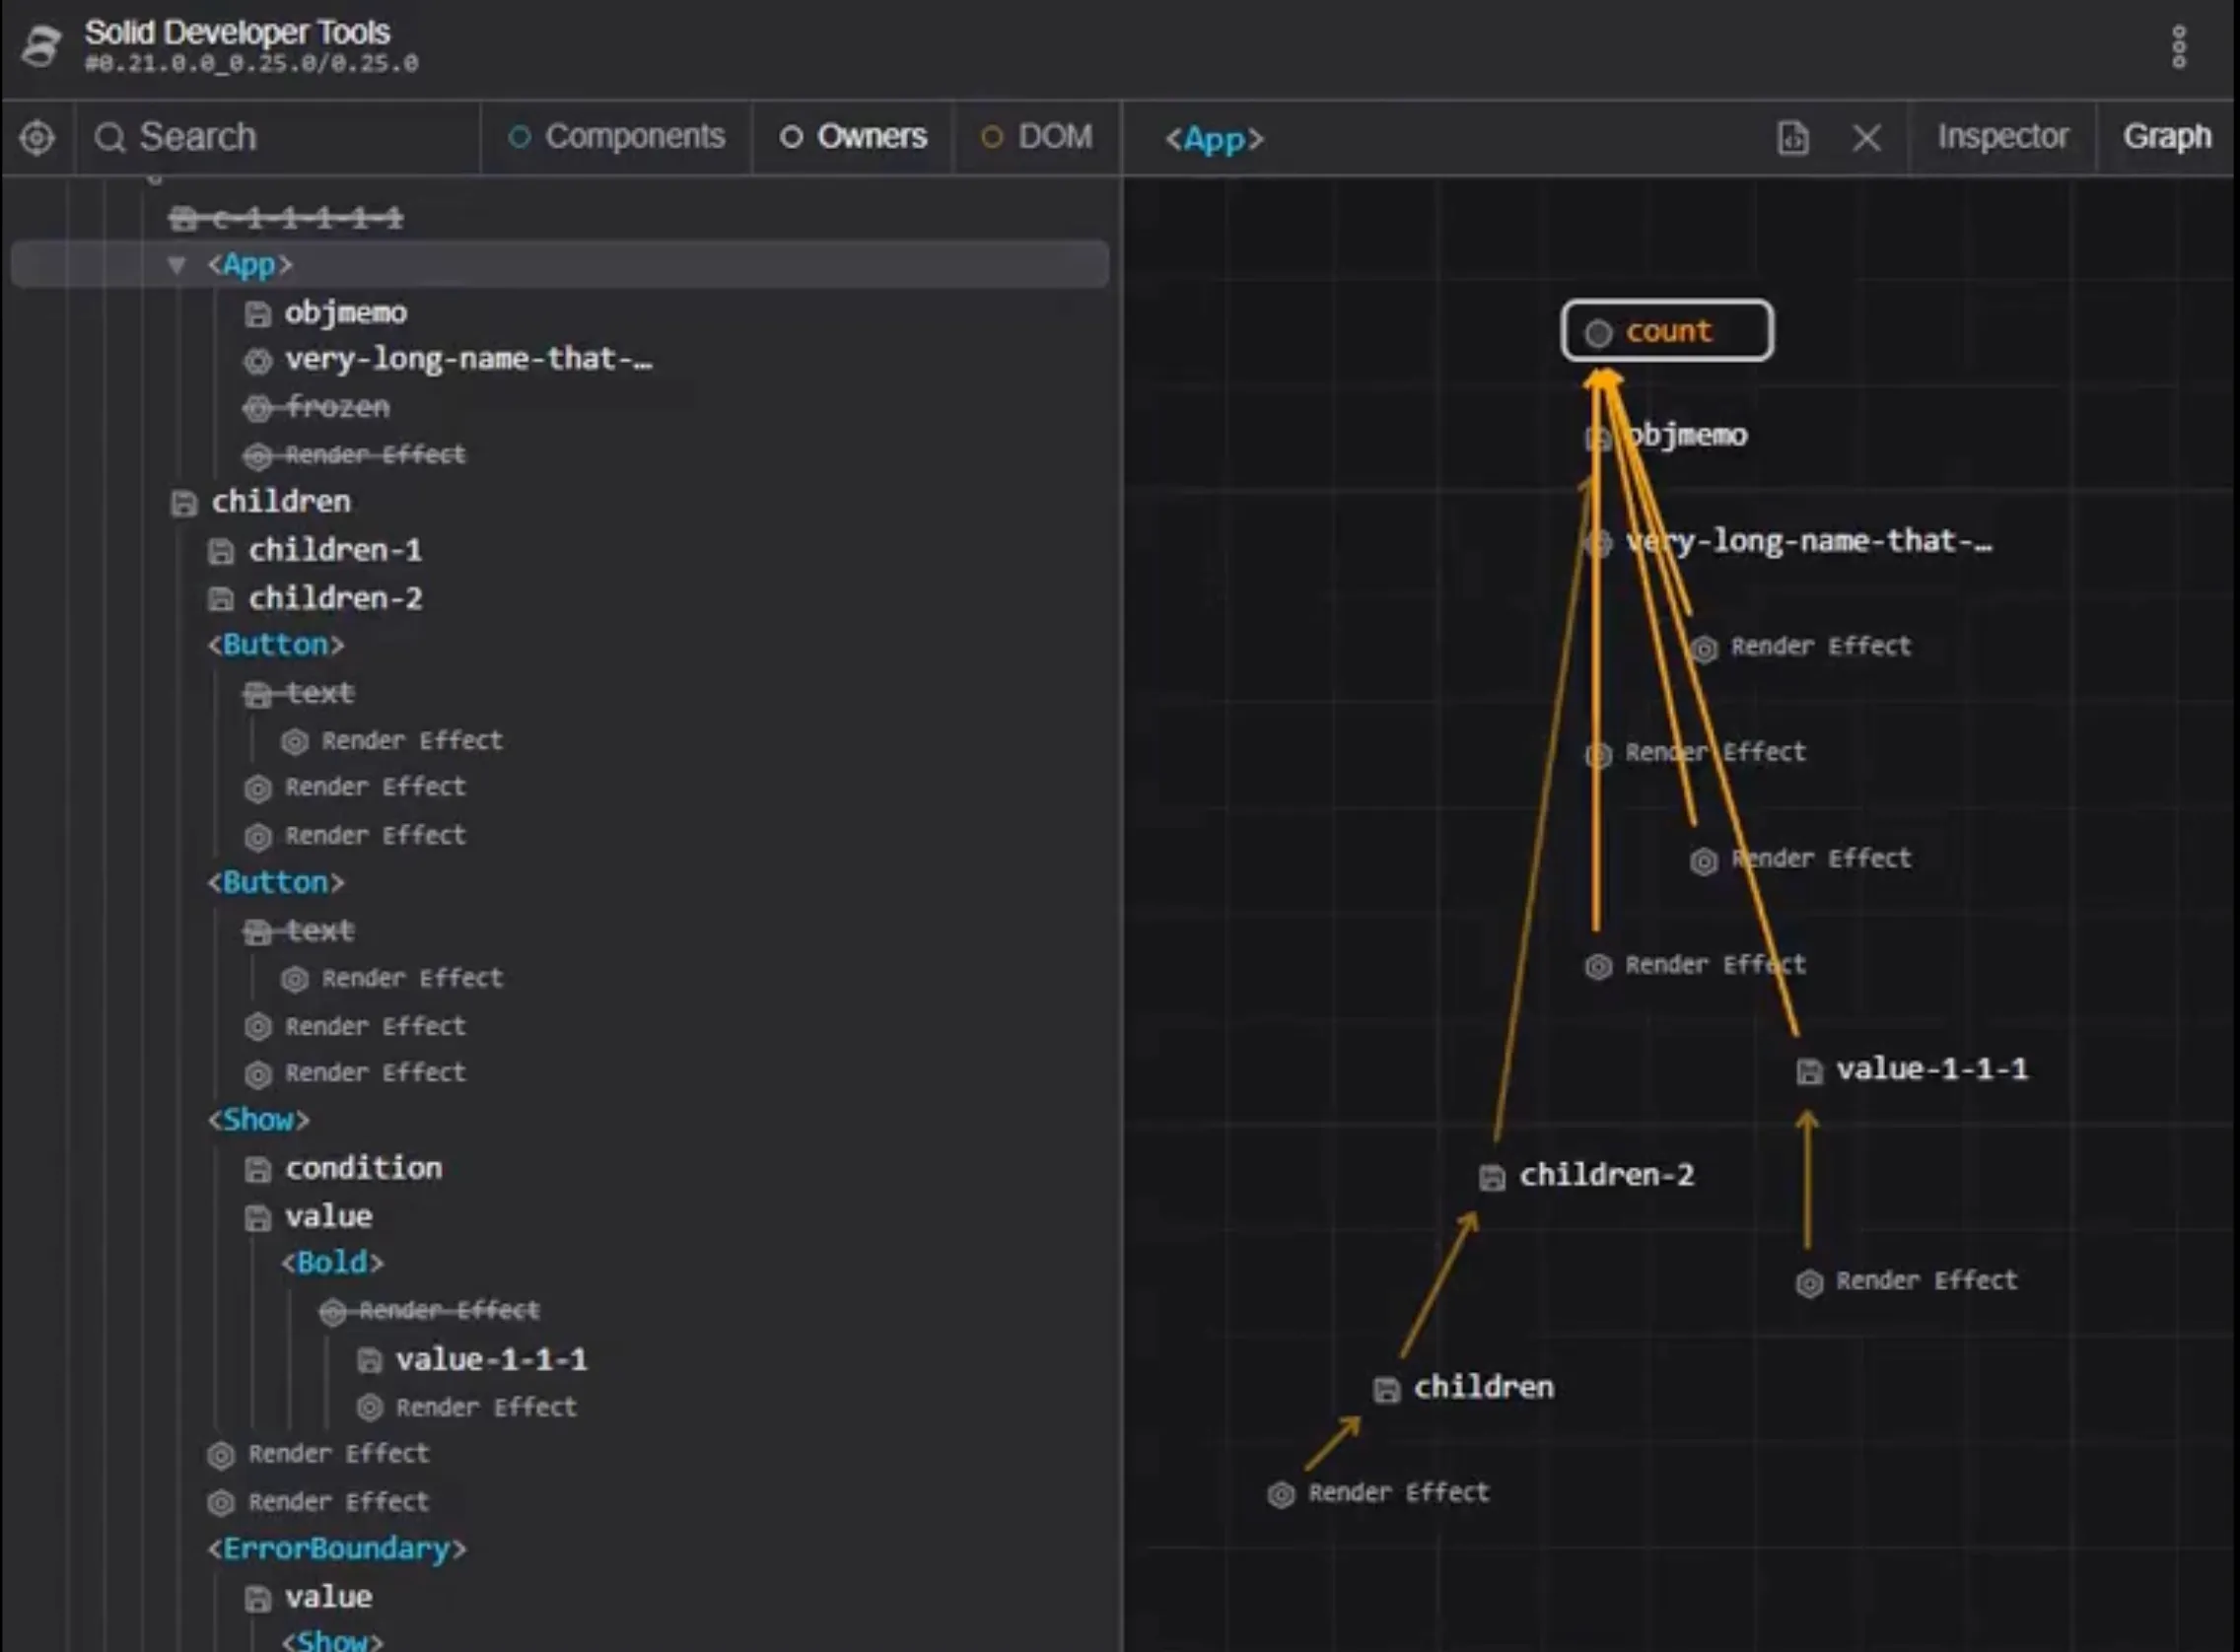Collapse the <App> node with its triangle

click(177, 264)
